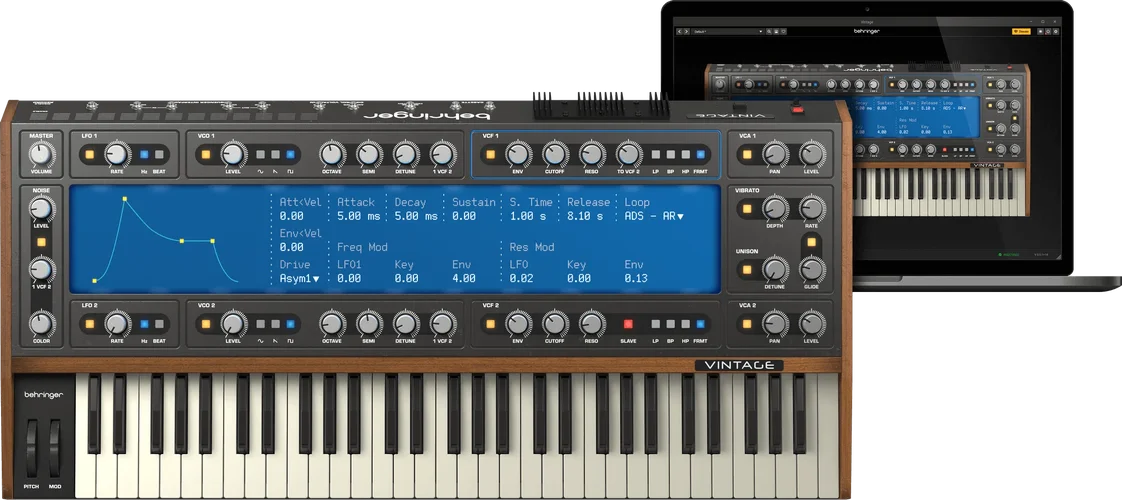
Task: Click the Glide knob
Action: [x=811, y=270]
